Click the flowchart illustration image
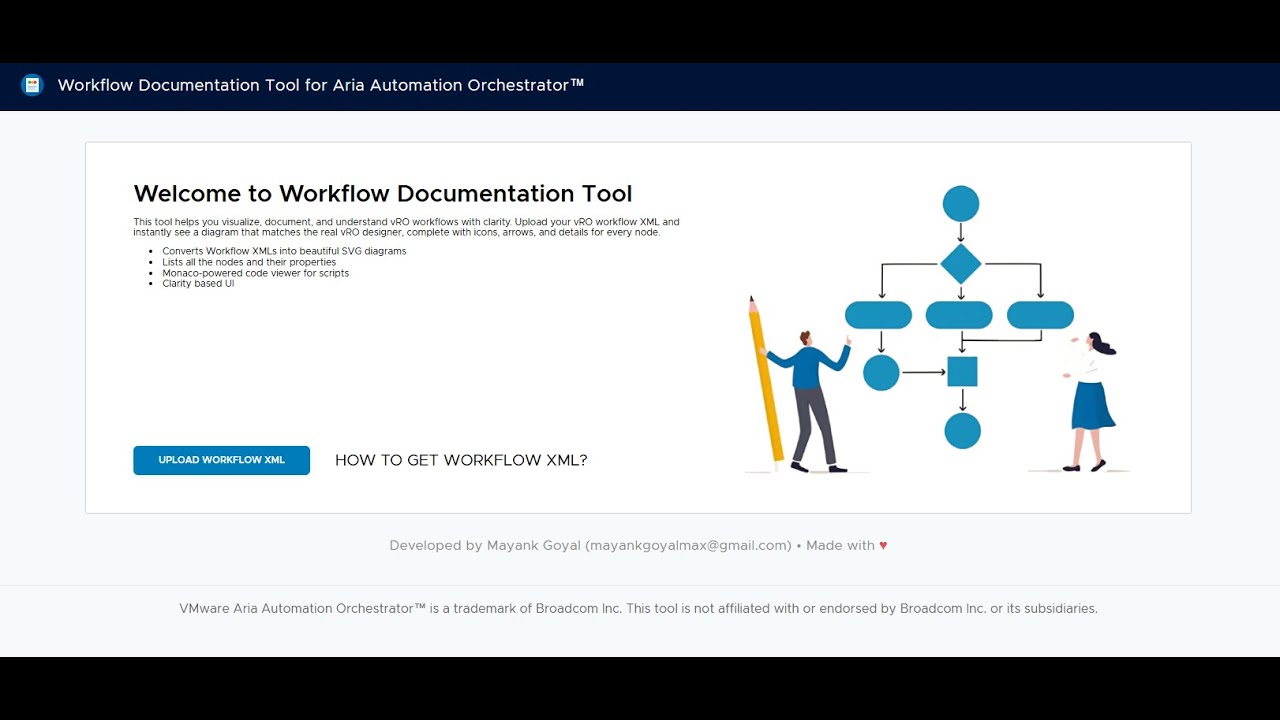1280x720 pixels. click(938, 327)
